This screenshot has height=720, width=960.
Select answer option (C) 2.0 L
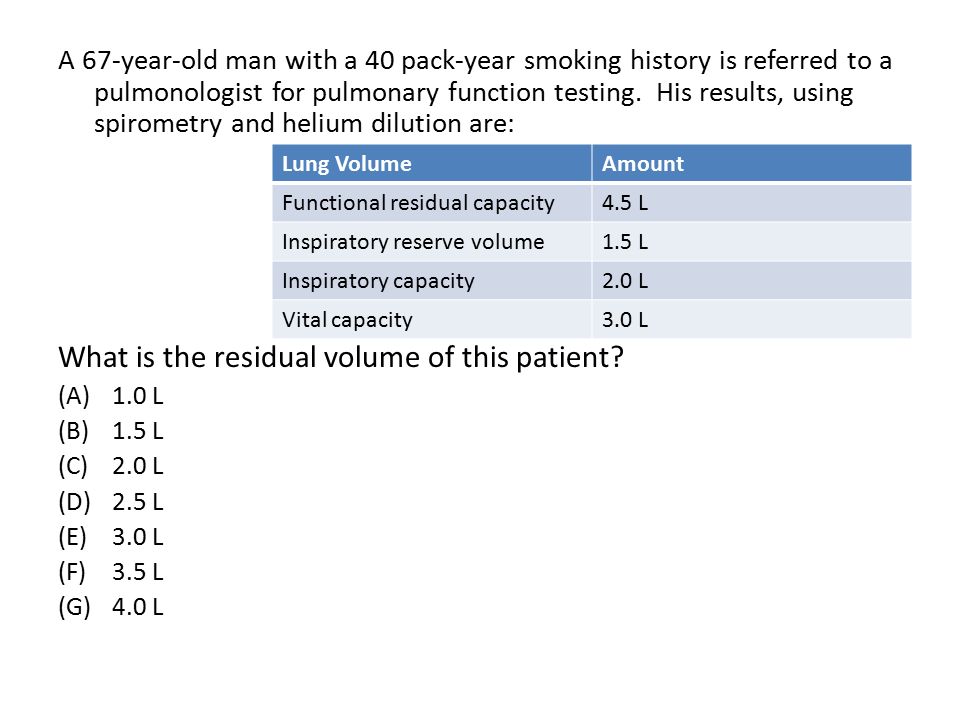111,467
